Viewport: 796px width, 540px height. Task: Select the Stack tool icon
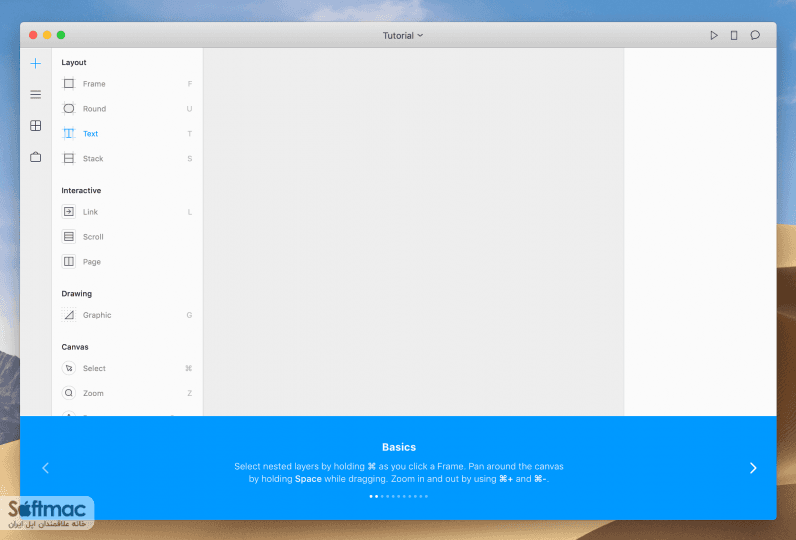click(69, 158)
